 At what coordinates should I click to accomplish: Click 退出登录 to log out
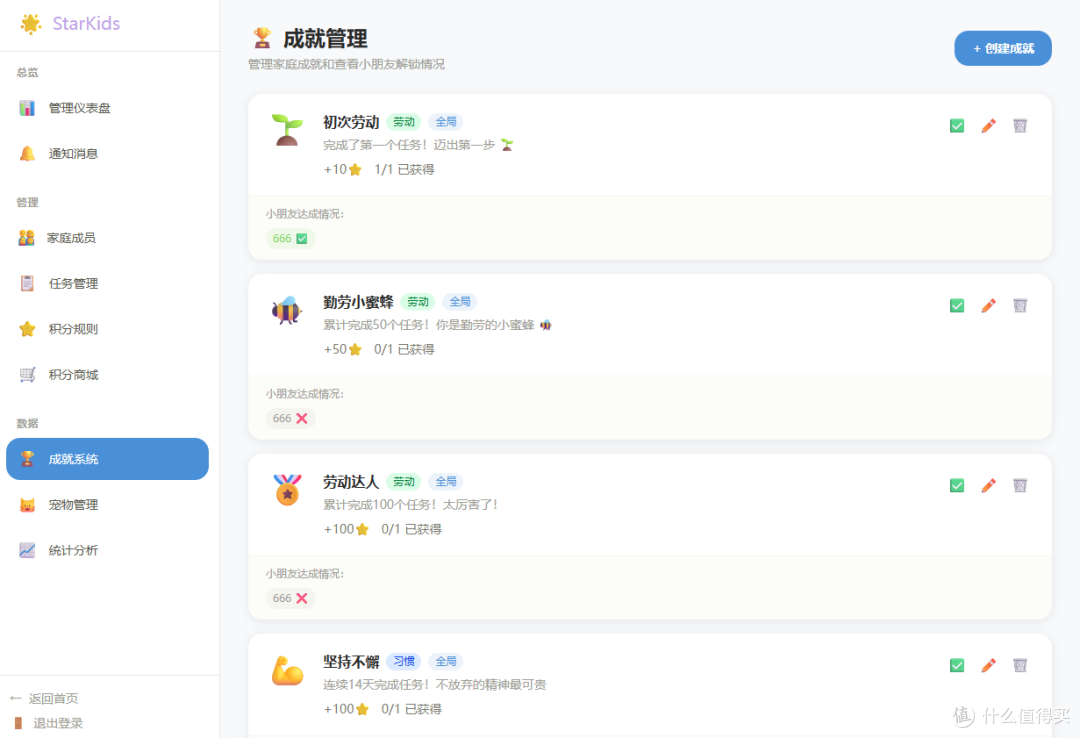(x=48, y=723)
